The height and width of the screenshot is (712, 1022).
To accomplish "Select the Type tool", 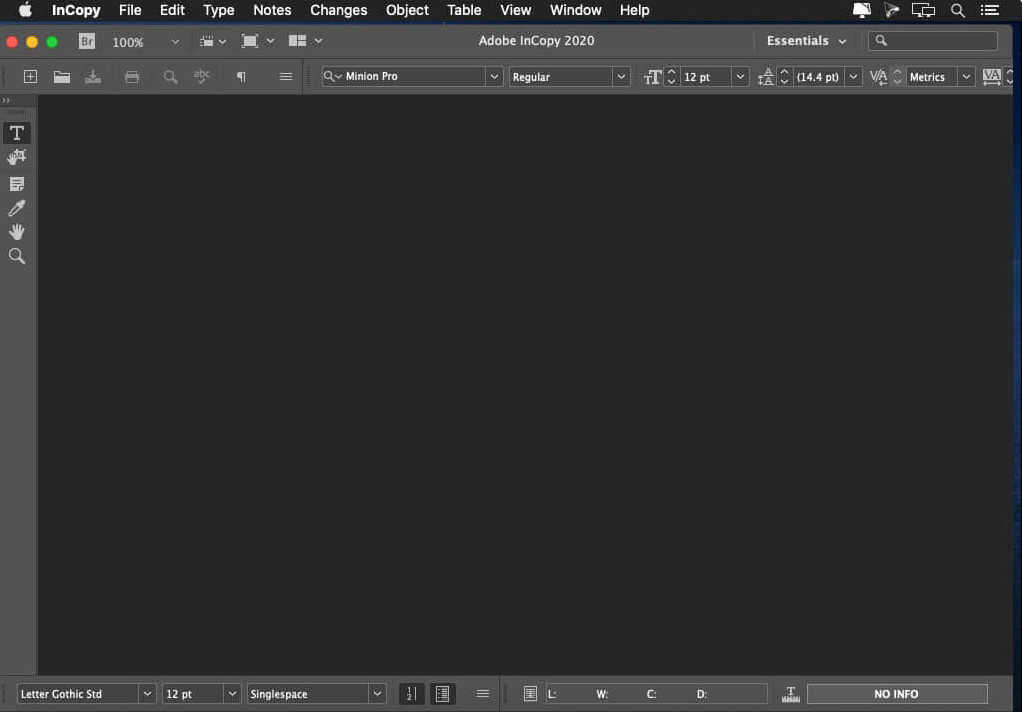I will pos(16,132).
